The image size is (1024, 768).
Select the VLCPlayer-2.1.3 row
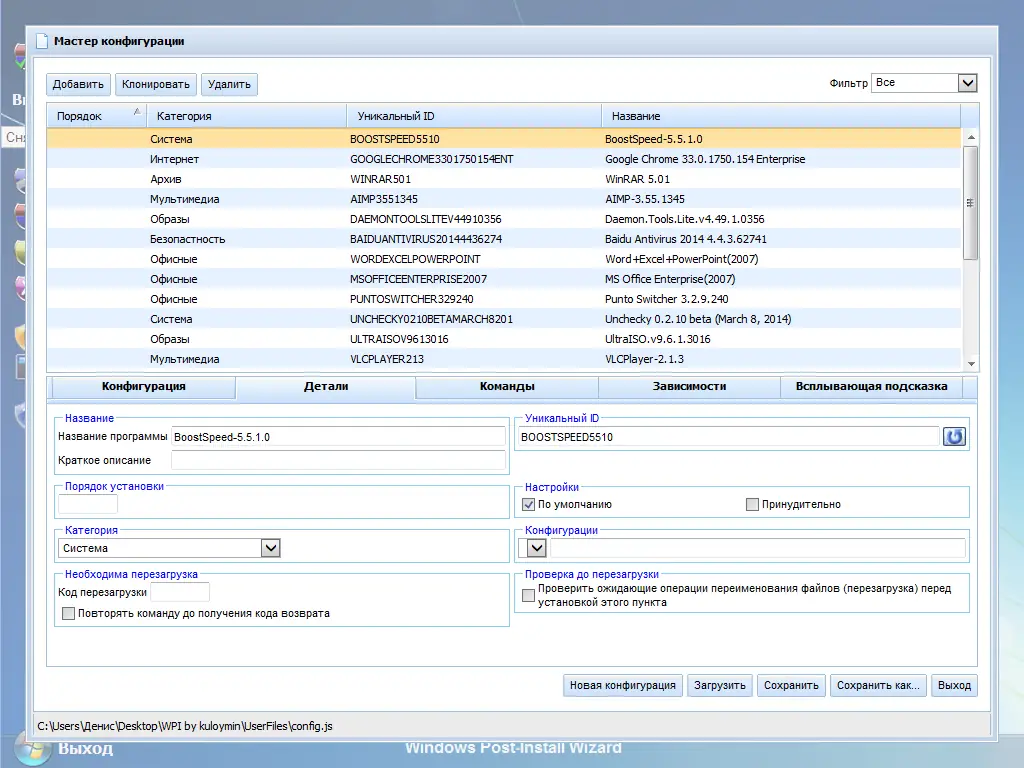pos(504,359)
